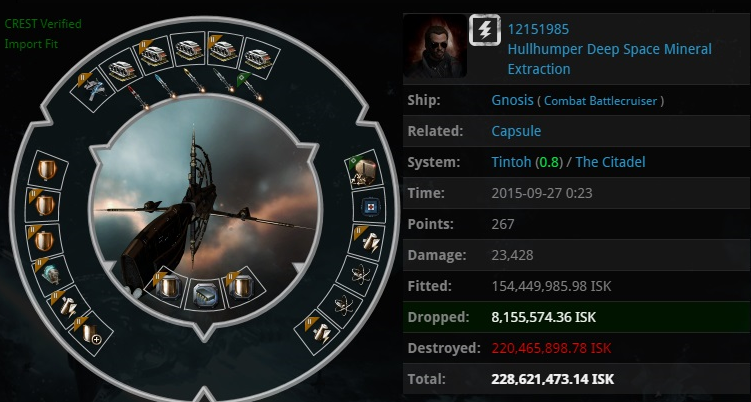Click the Gnosis ship link
This screenshot has width=751, height=402.
pos(512,100)
